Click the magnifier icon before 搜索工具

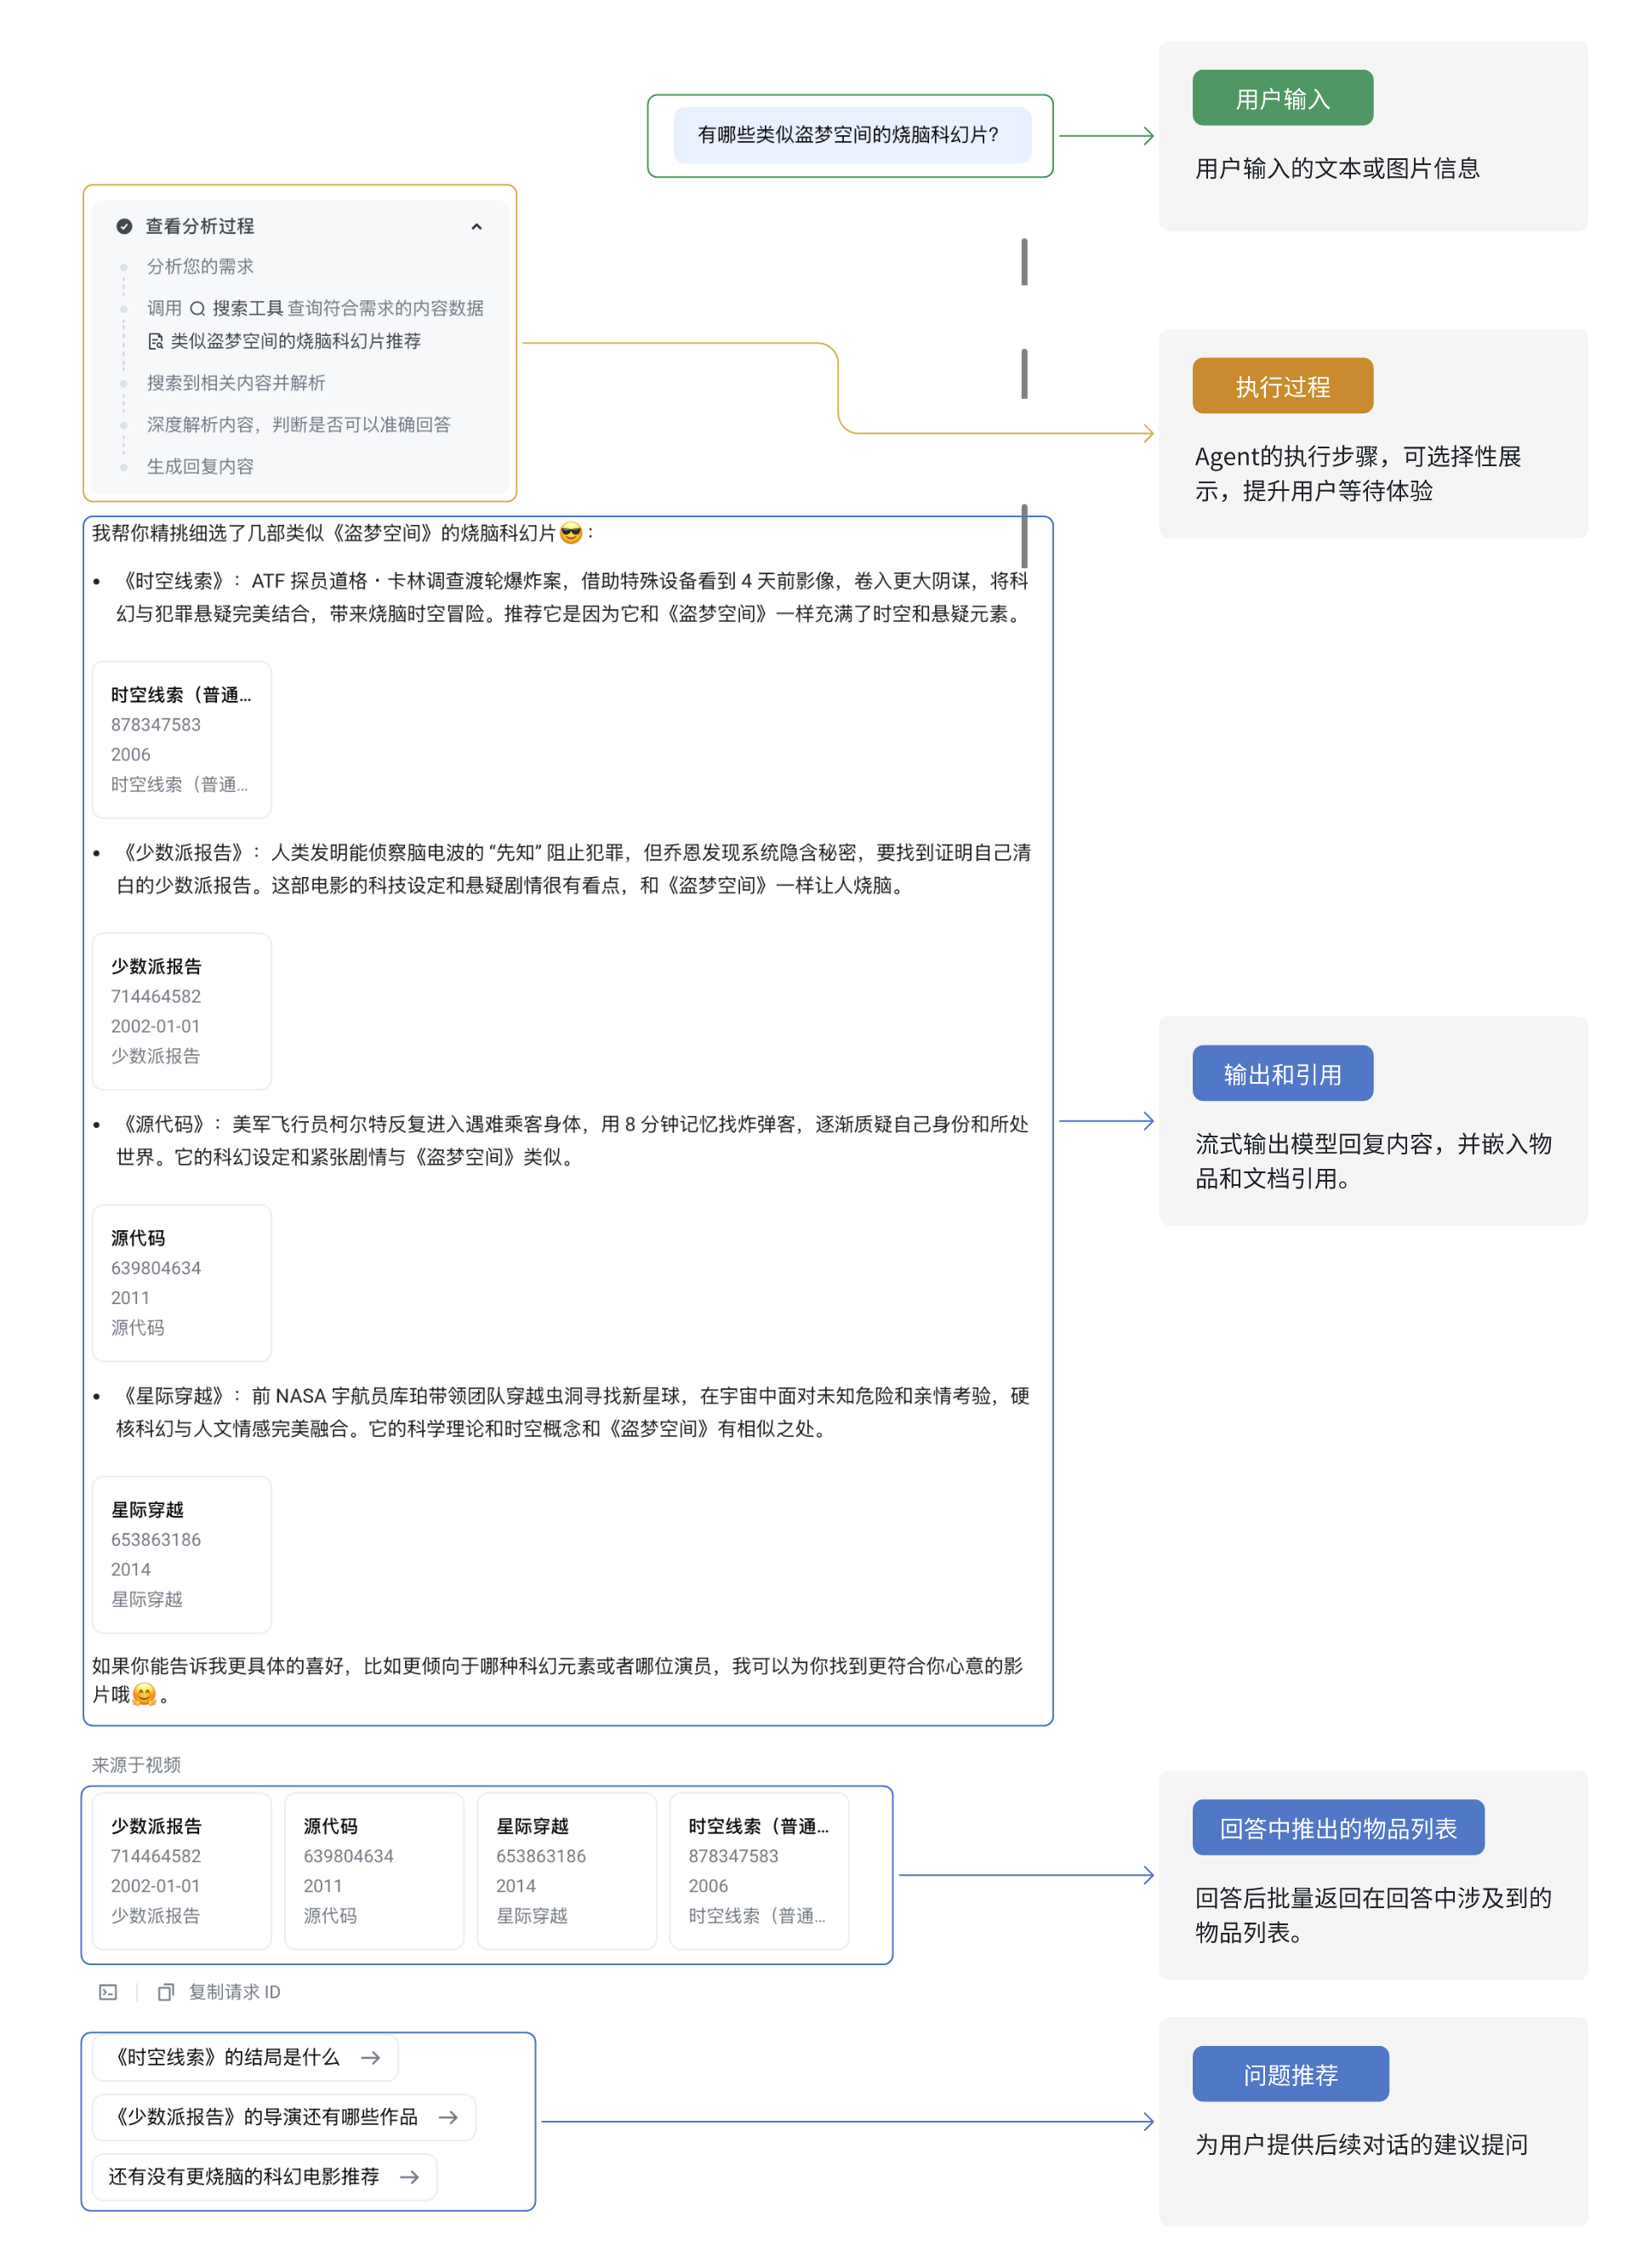coord(197,309)
